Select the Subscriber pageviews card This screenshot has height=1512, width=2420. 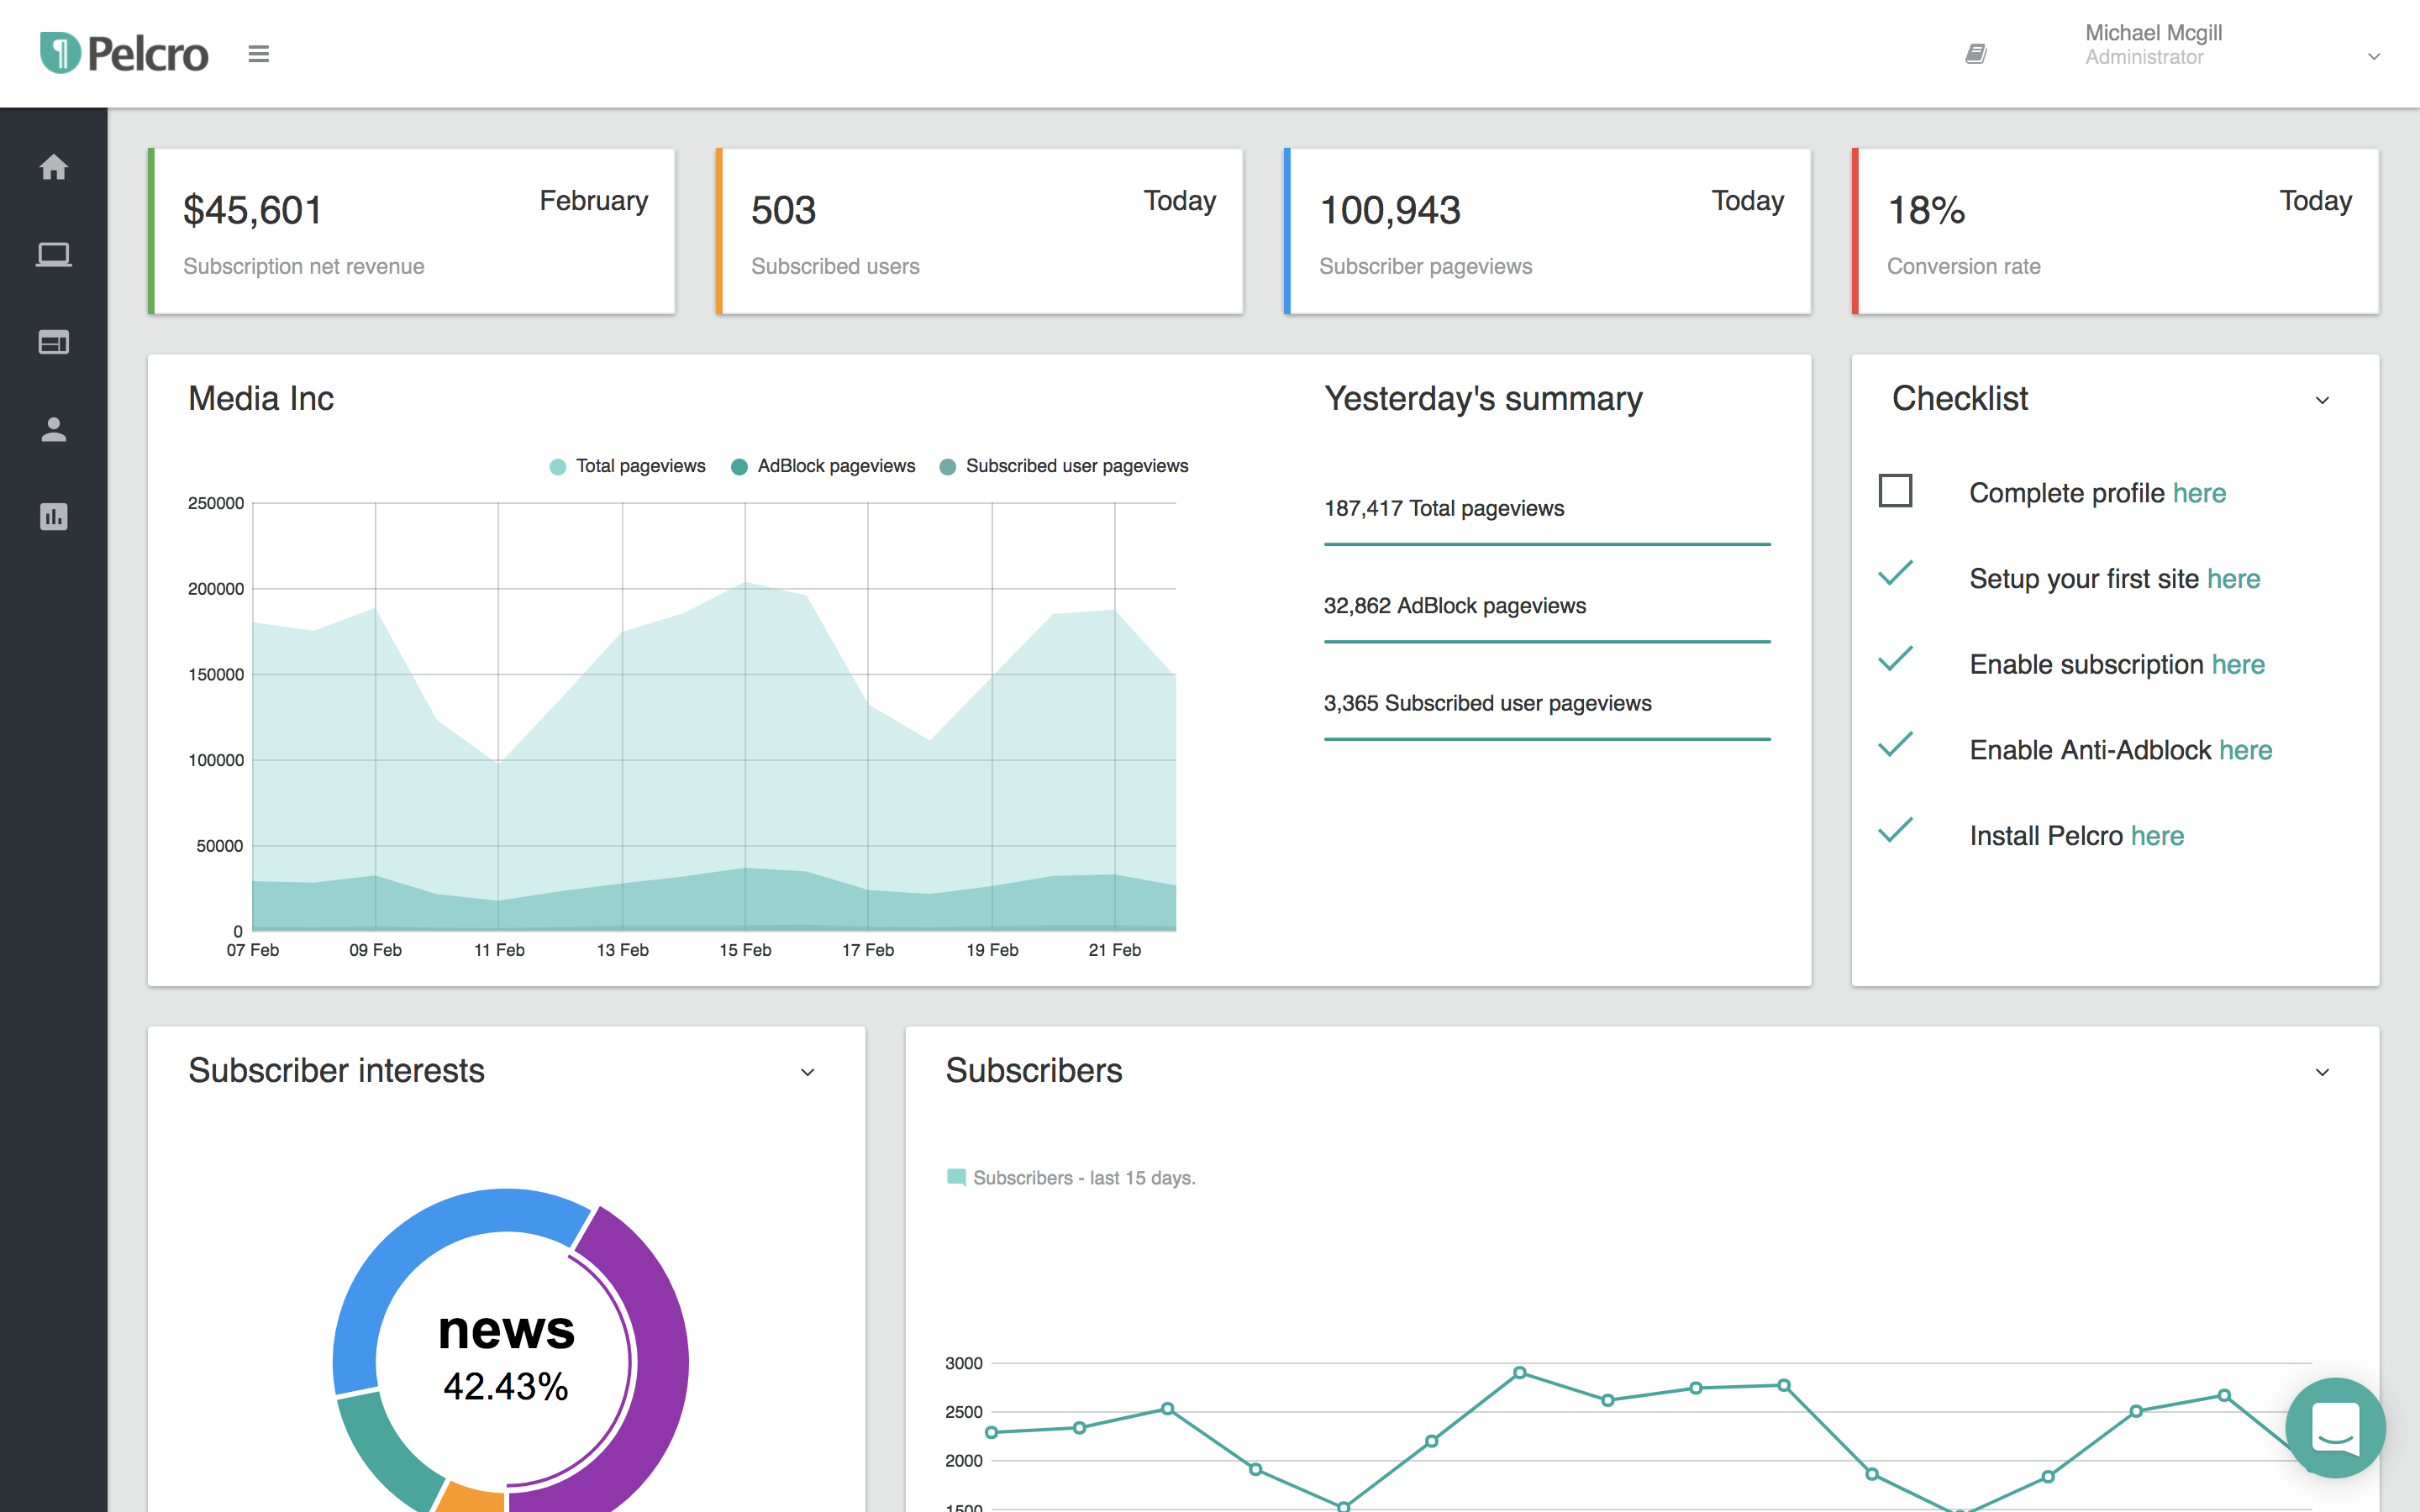pos(1548,231)
